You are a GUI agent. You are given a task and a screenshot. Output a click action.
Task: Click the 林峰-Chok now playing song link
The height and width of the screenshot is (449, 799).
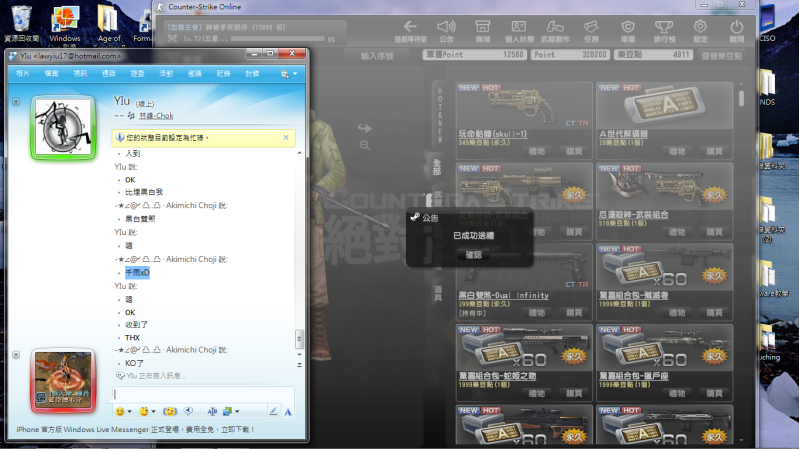[156, 116]
